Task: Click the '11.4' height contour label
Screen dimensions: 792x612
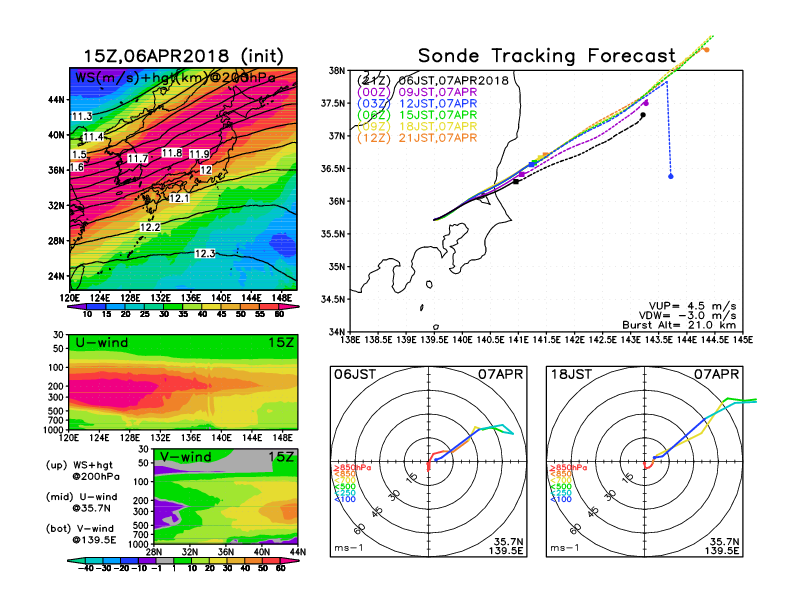Action: point(93,137)
